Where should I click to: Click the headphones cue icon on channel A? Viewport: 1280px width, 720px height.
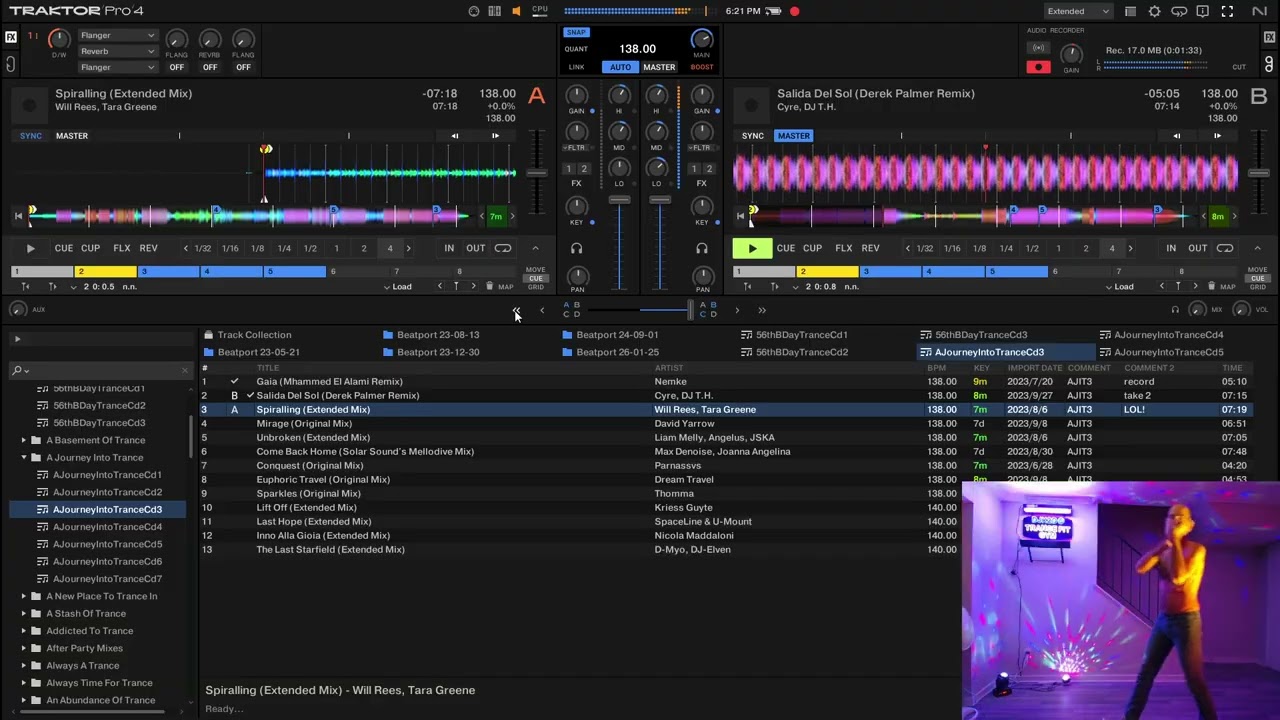577,248
